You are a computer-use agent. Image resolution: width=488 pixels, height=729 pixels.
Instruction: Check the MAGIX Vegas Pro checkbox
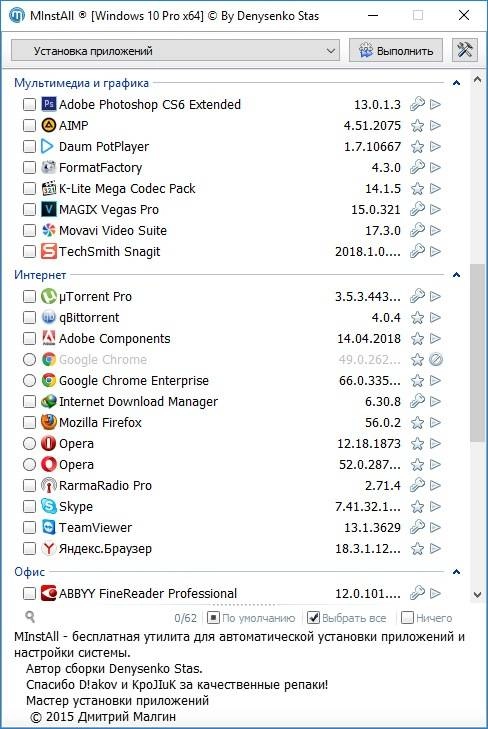(x=29, y=209)
